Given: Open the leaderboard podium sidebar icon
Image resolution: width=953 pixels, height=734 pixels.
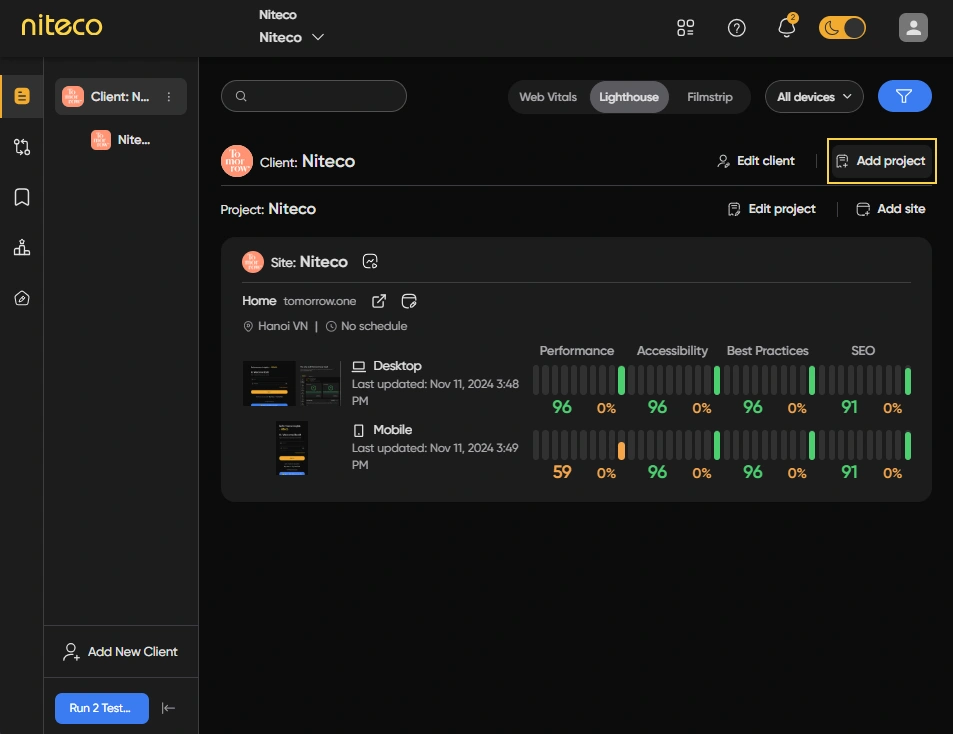Looking at the screenshot, I should (22, 247).
